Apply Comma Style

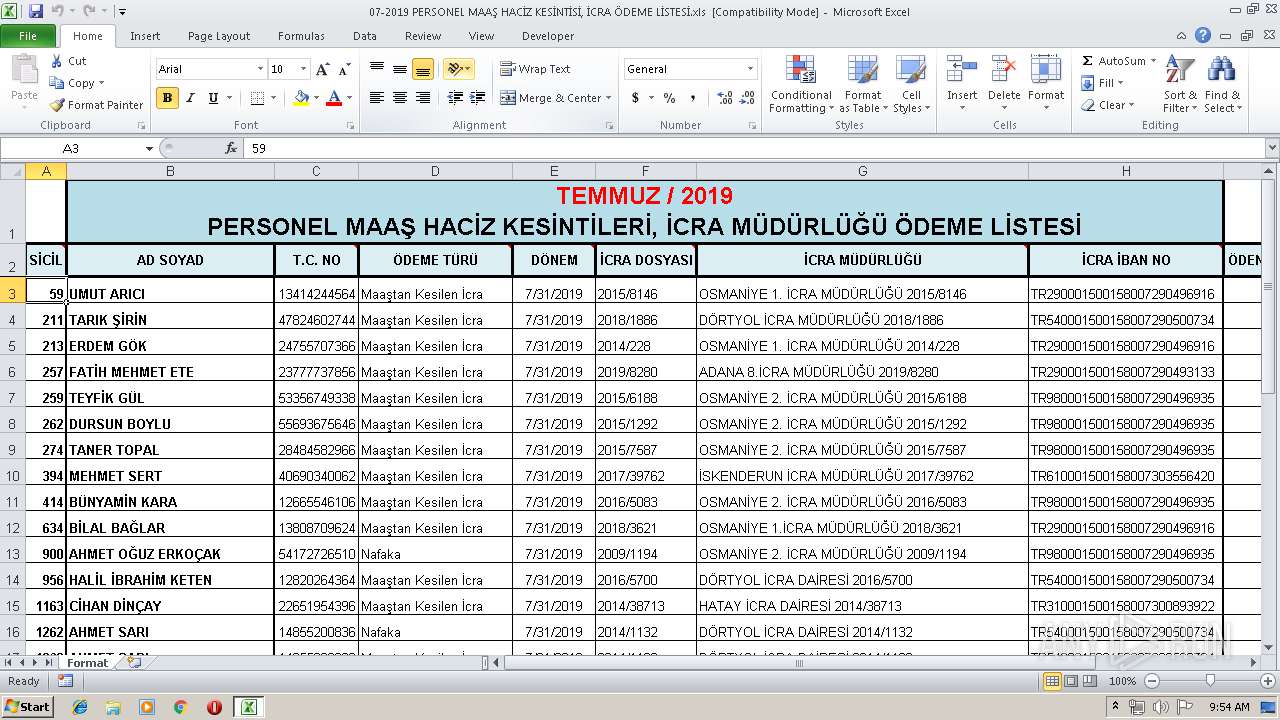pyautogui.click(x=692, y=98)
